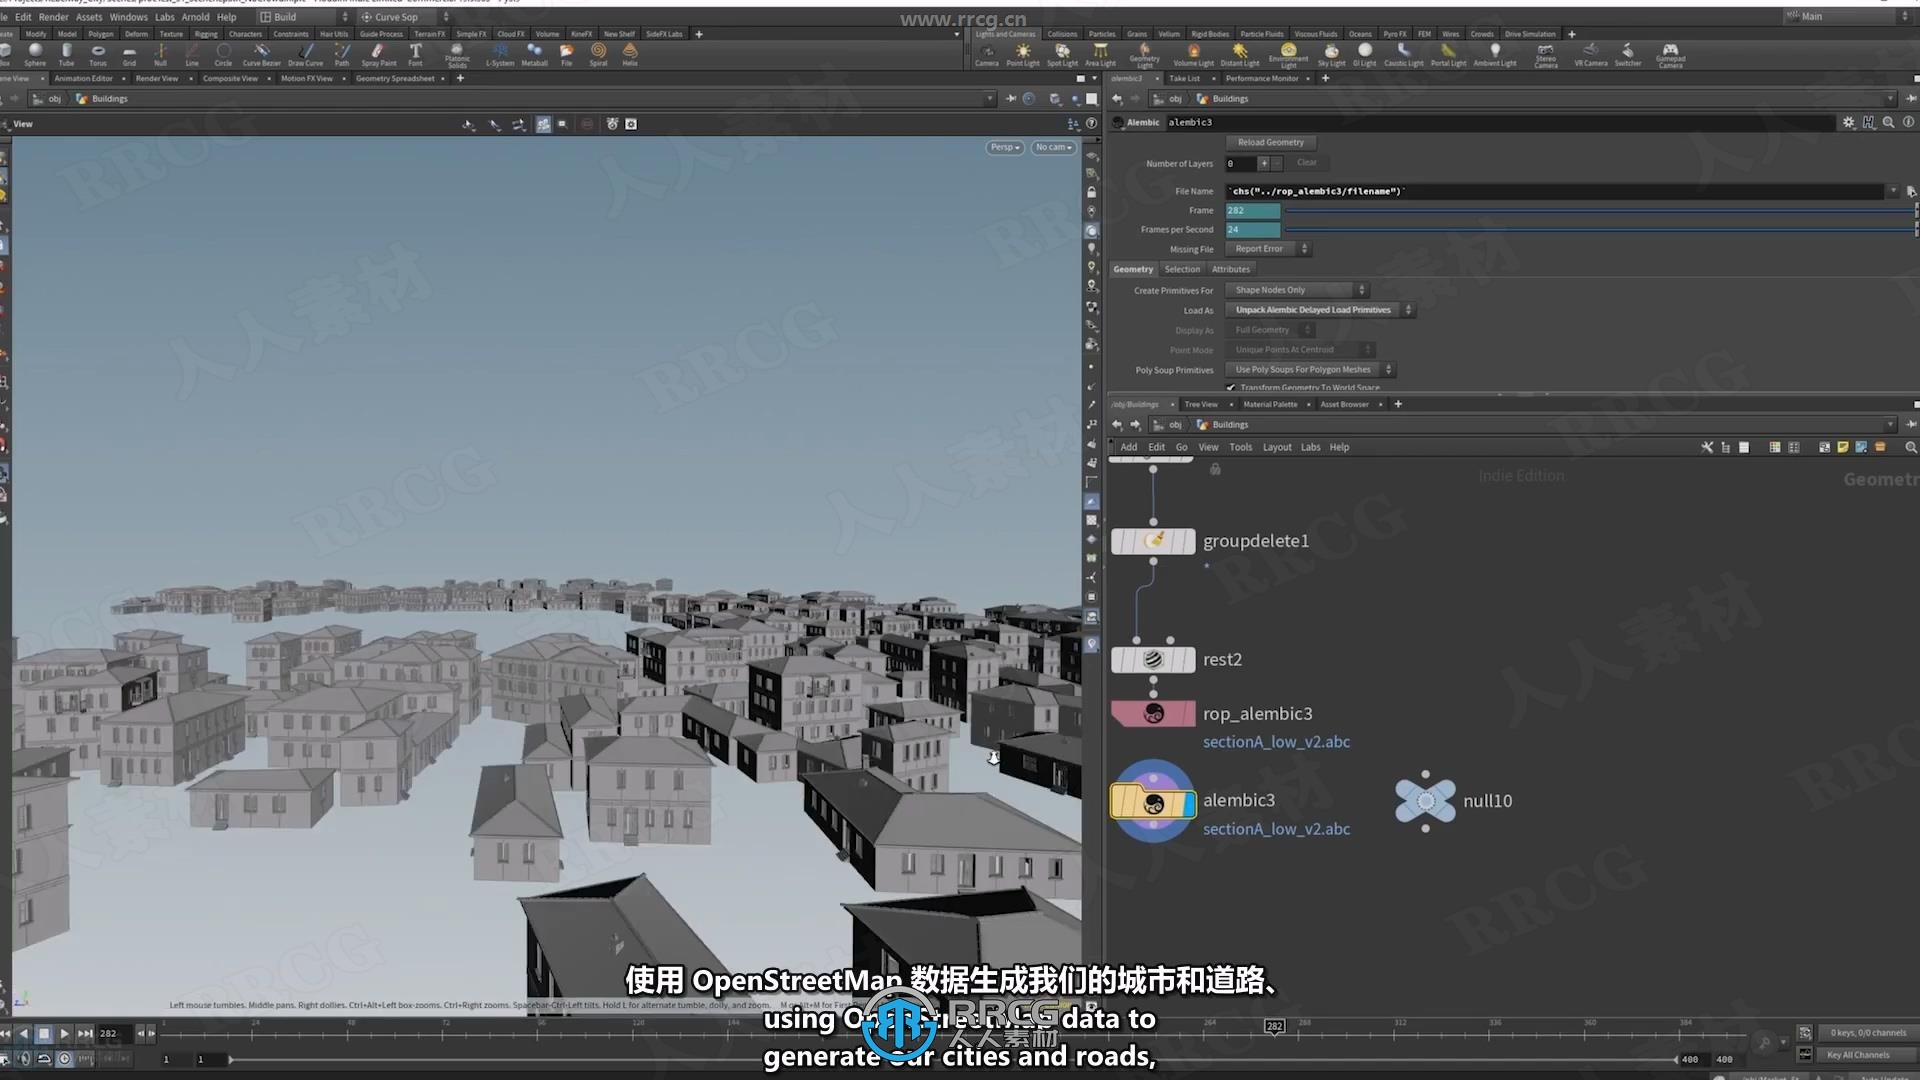Open the Material Palette tab
The width and height of the screenshot is (1920, 1080).
(x=1270, y=404)
